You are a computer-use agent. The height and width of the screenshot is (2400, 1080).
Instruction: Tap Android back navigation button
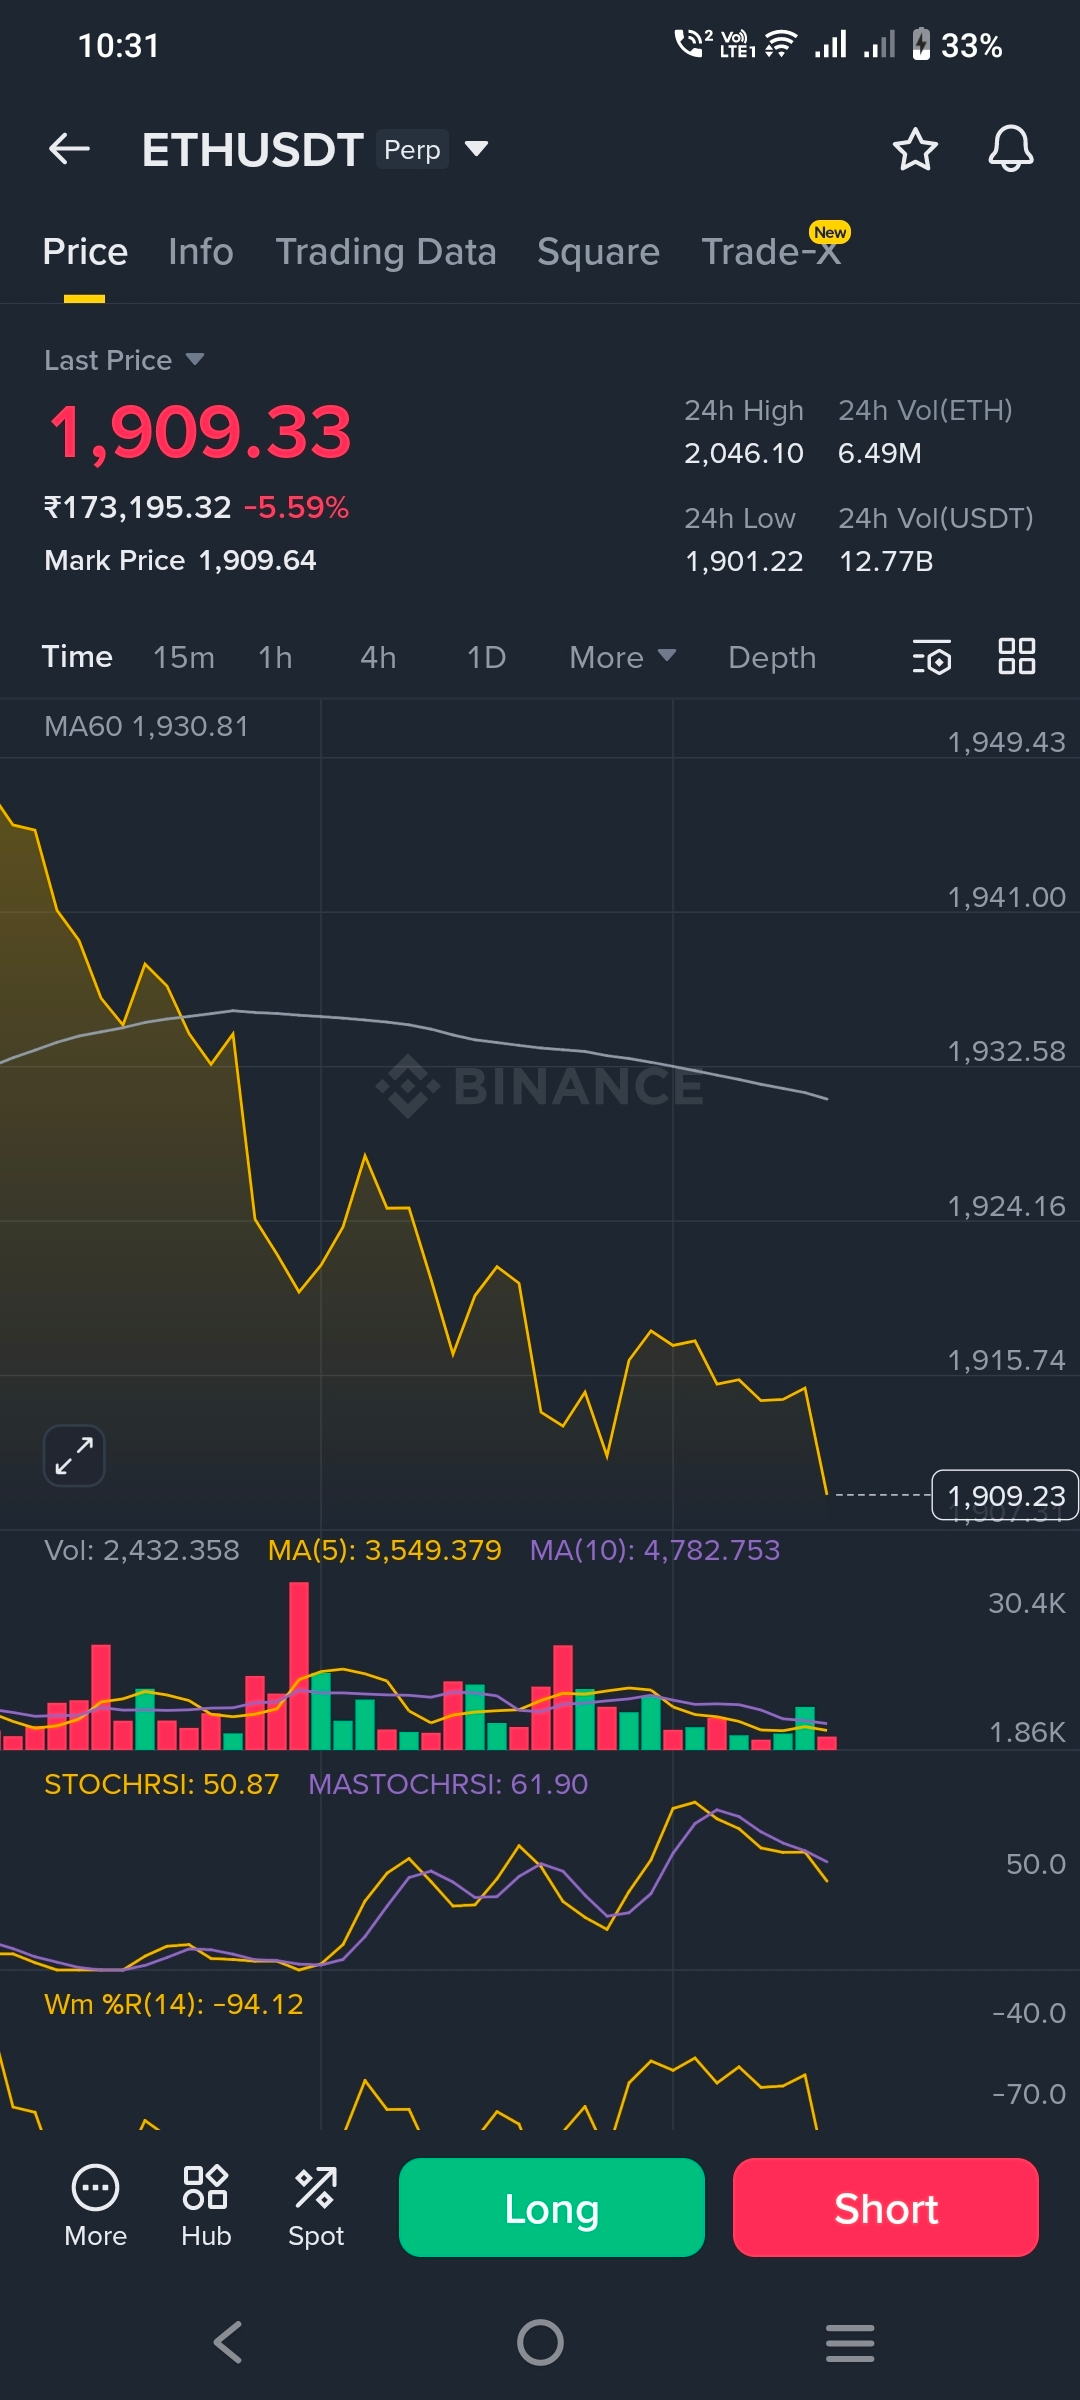(228, 2342)
